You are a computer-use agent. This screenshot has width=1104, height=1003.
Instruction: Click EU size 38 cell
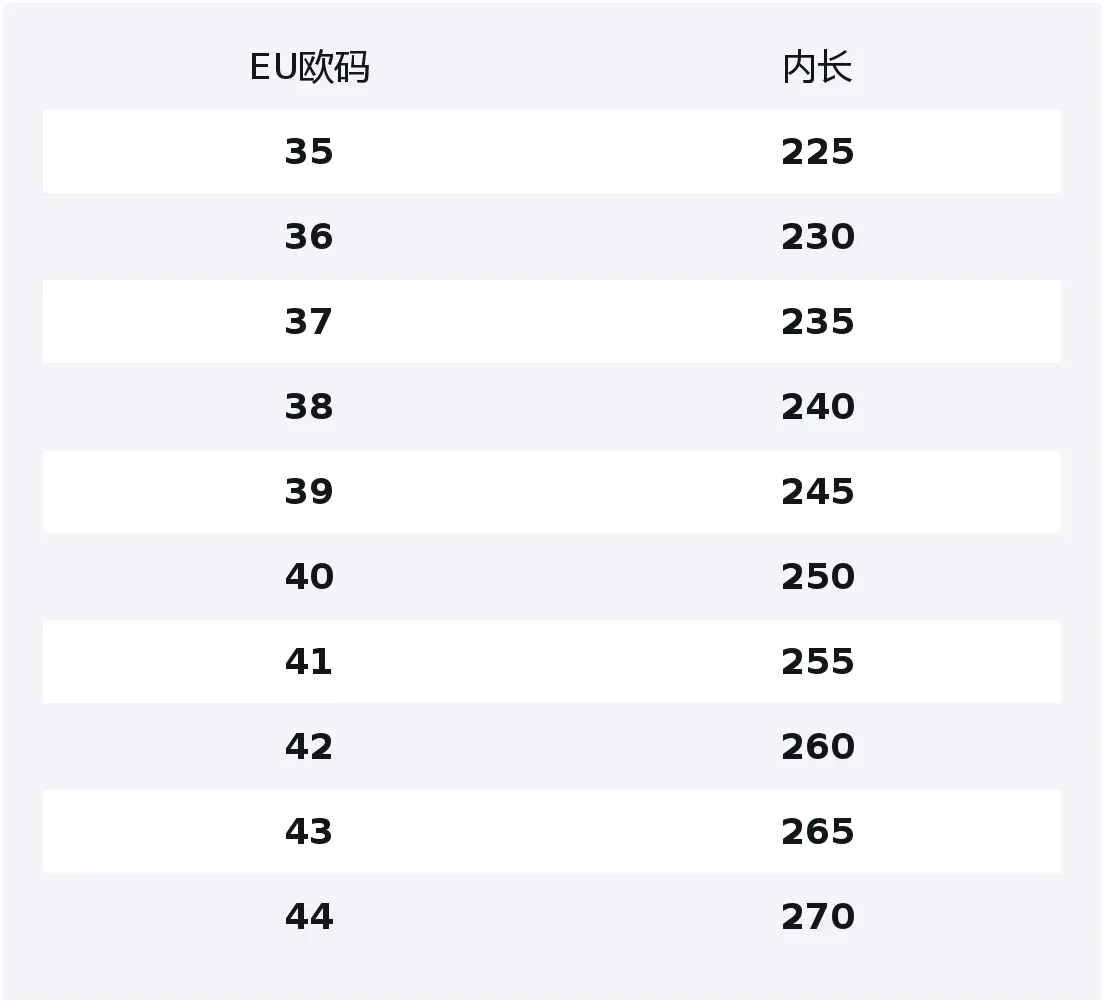point(309,407)
